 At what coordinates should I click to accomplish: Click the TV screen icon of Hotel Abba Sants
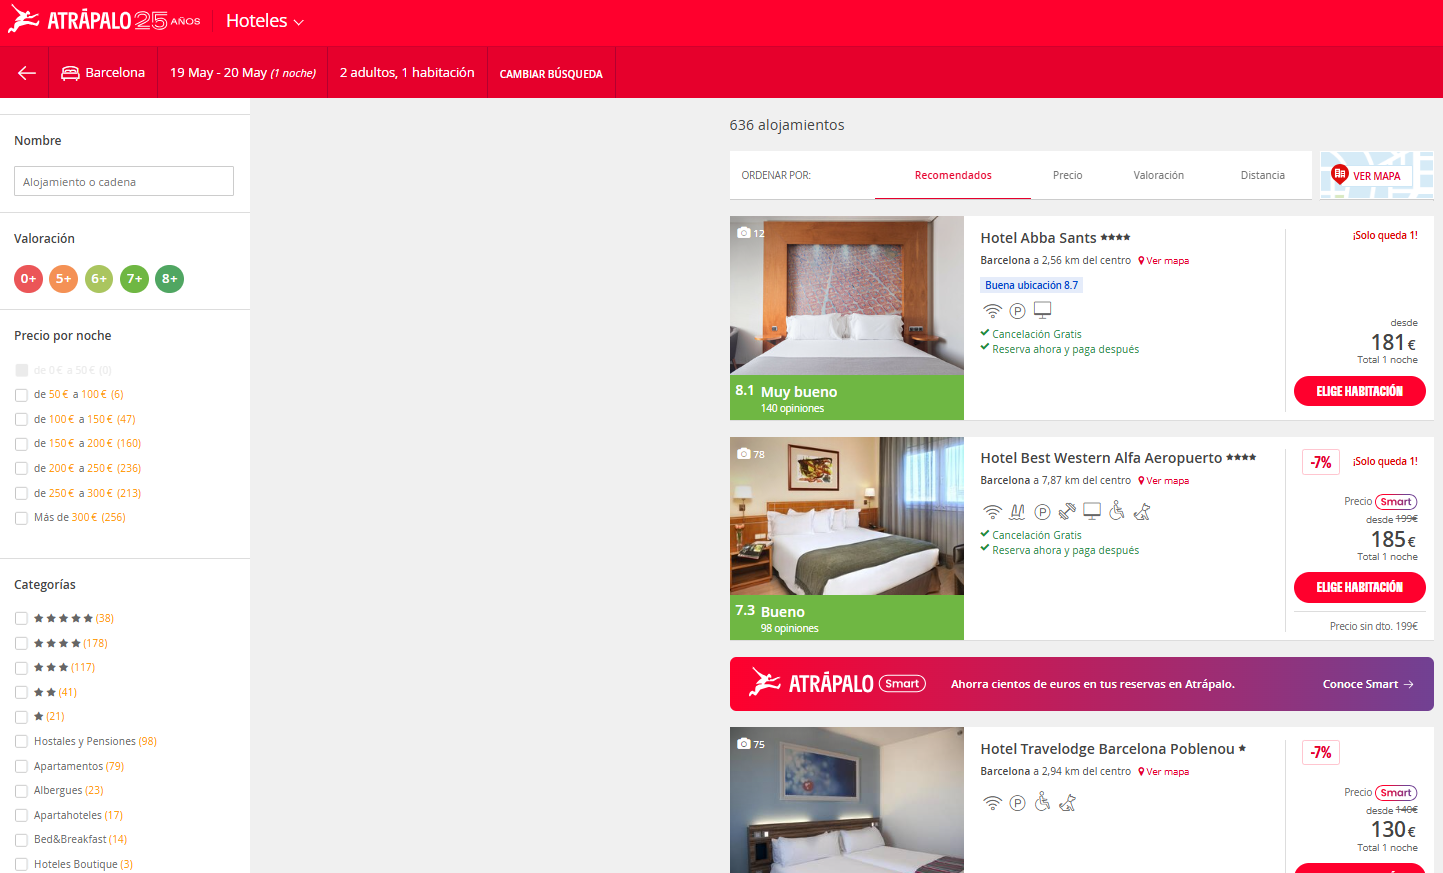tap(1042, 310)
